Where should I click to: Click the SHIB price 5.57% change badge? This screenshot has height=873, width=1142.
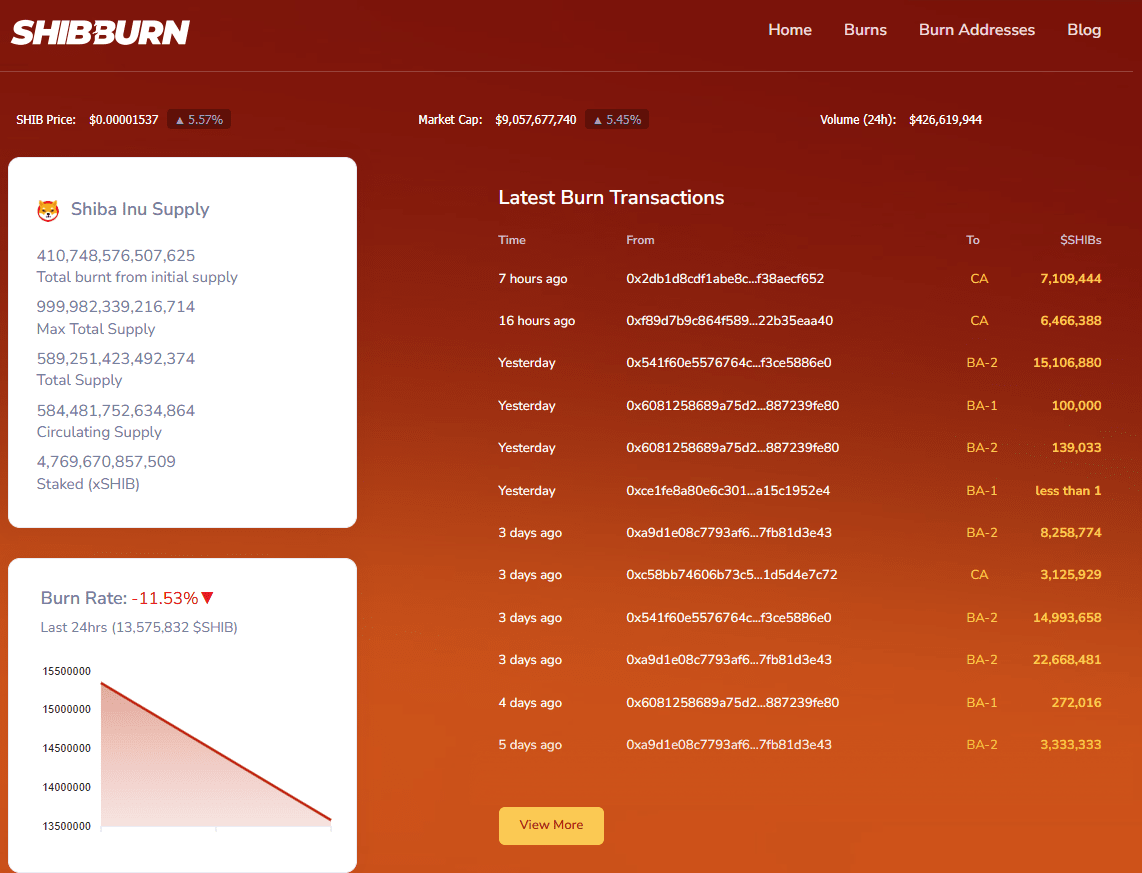[x=199, y=119]
